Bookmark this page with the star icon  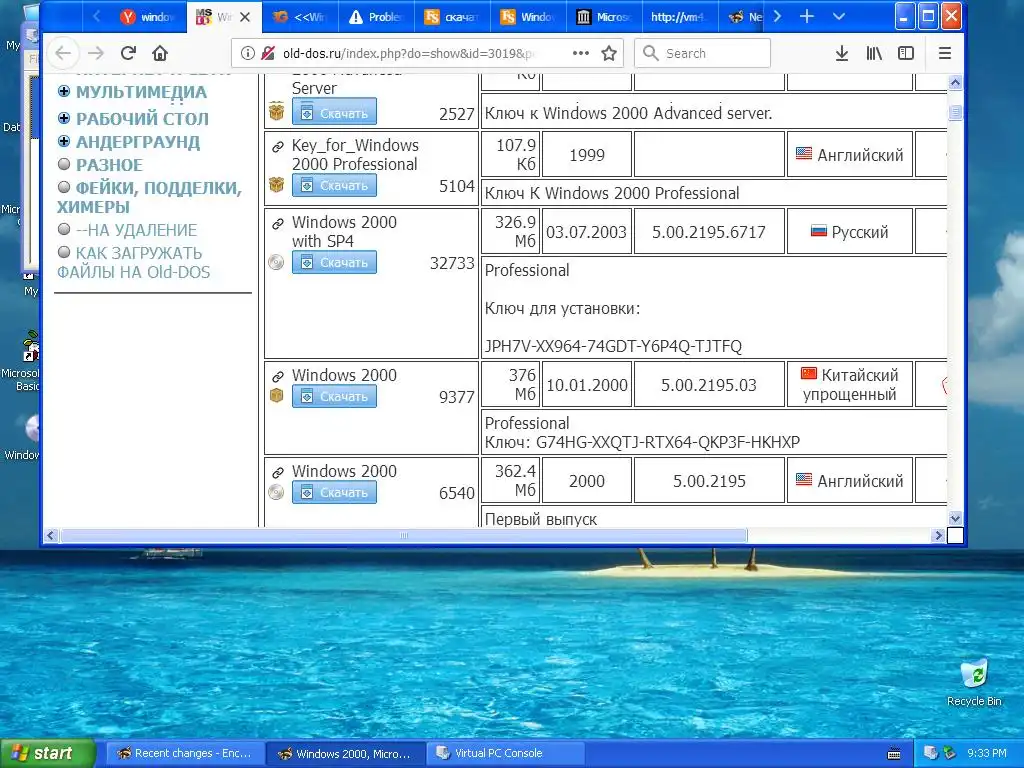[609, 53]
